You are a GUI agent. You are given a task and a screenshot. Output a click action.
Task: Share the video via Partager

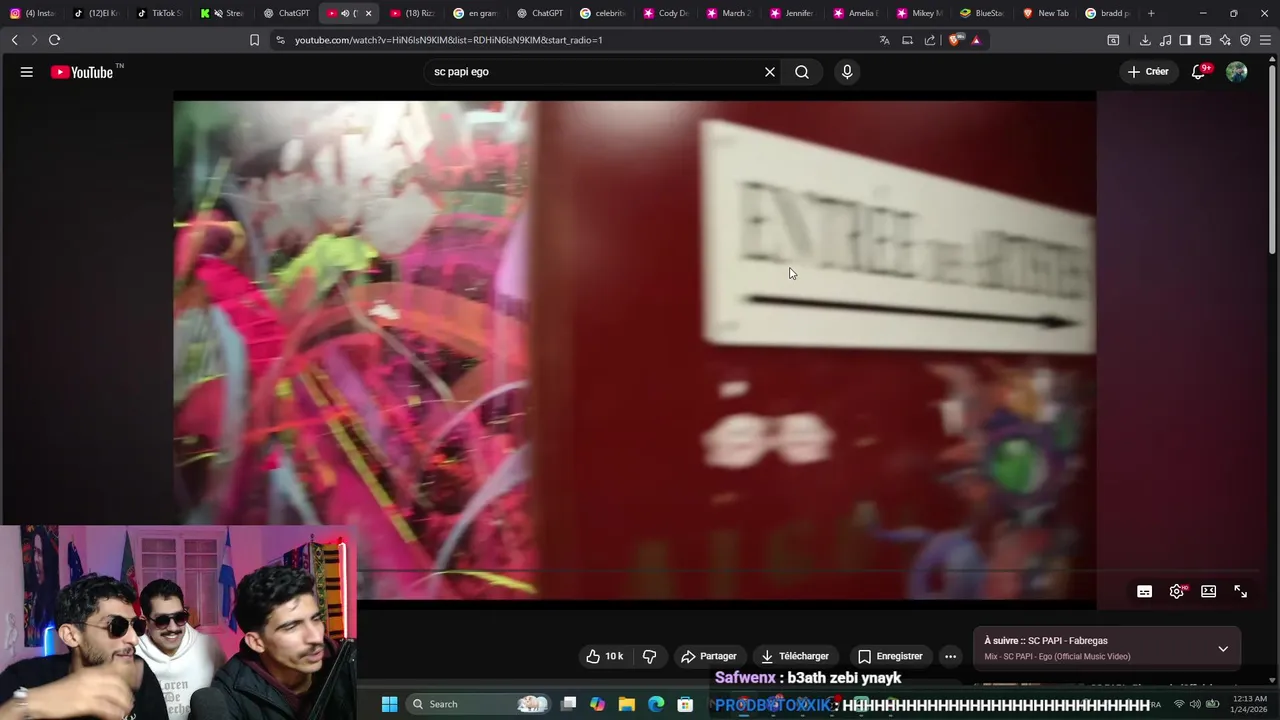click(709, 656)
